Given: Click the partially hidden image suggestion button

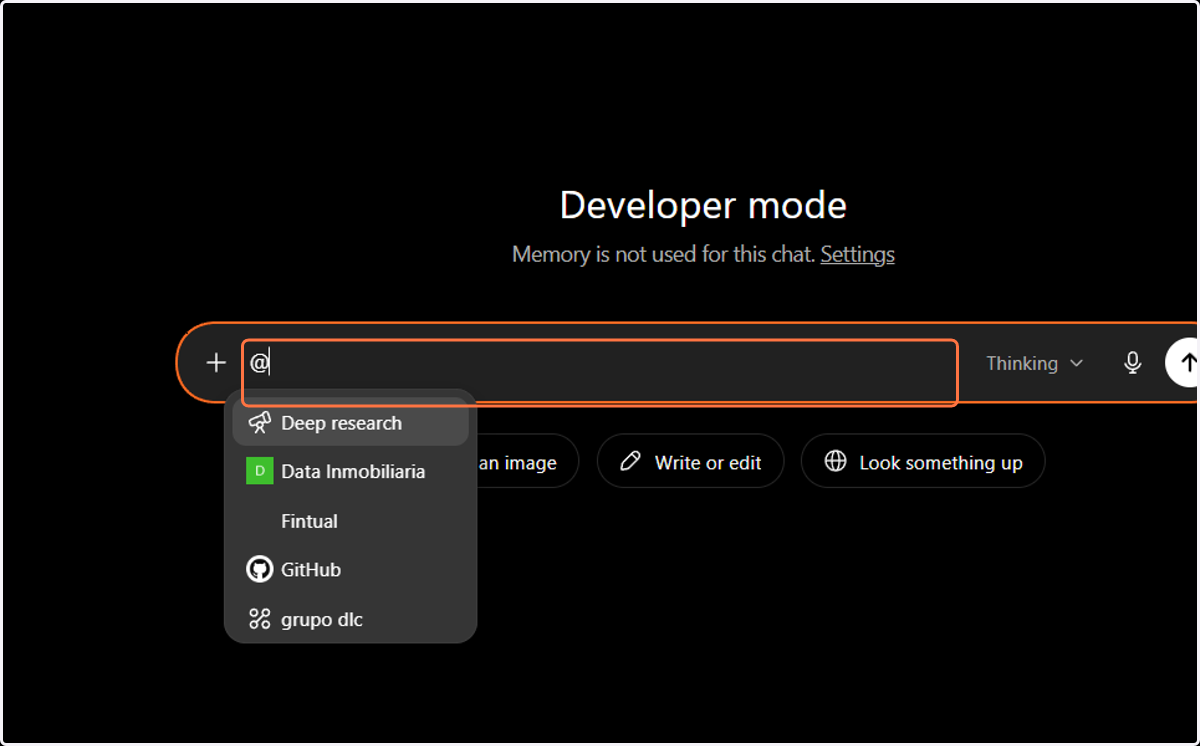Looking at the screenshot, I should 527,461.
